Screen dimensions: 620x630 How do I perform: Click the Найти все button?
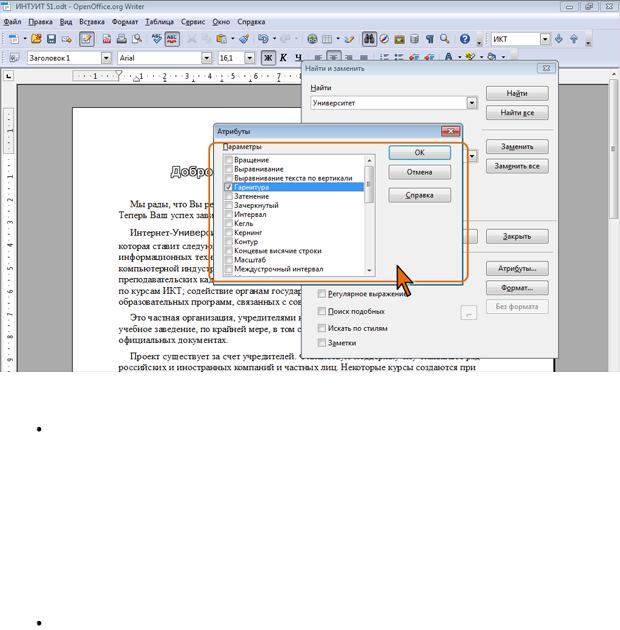[517, 113]
